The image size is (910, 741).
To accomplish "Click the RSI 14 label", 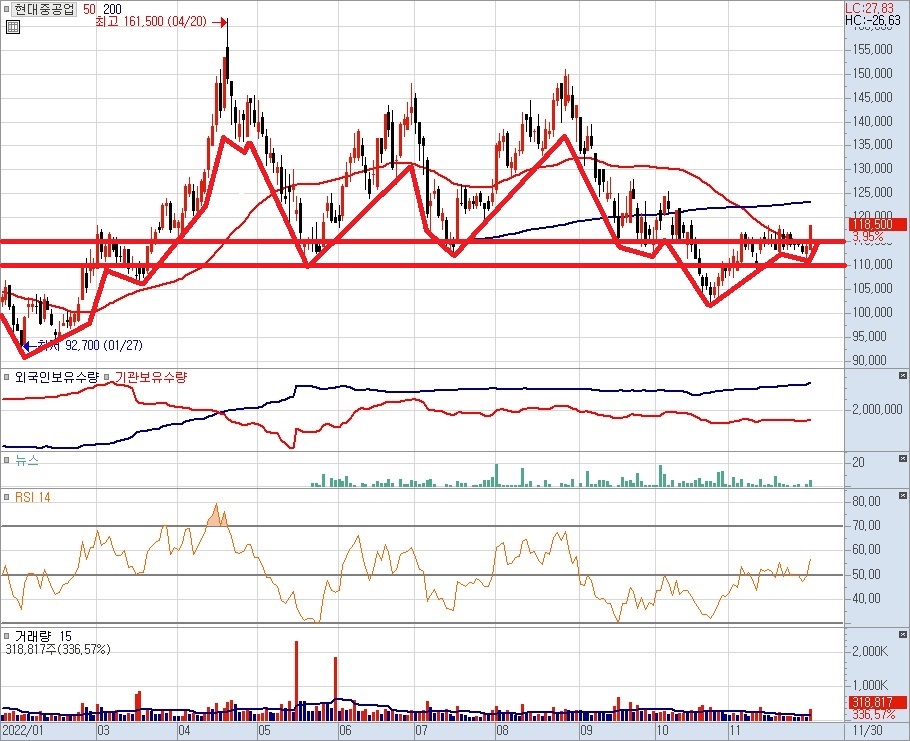I will (x=32, y=497).
